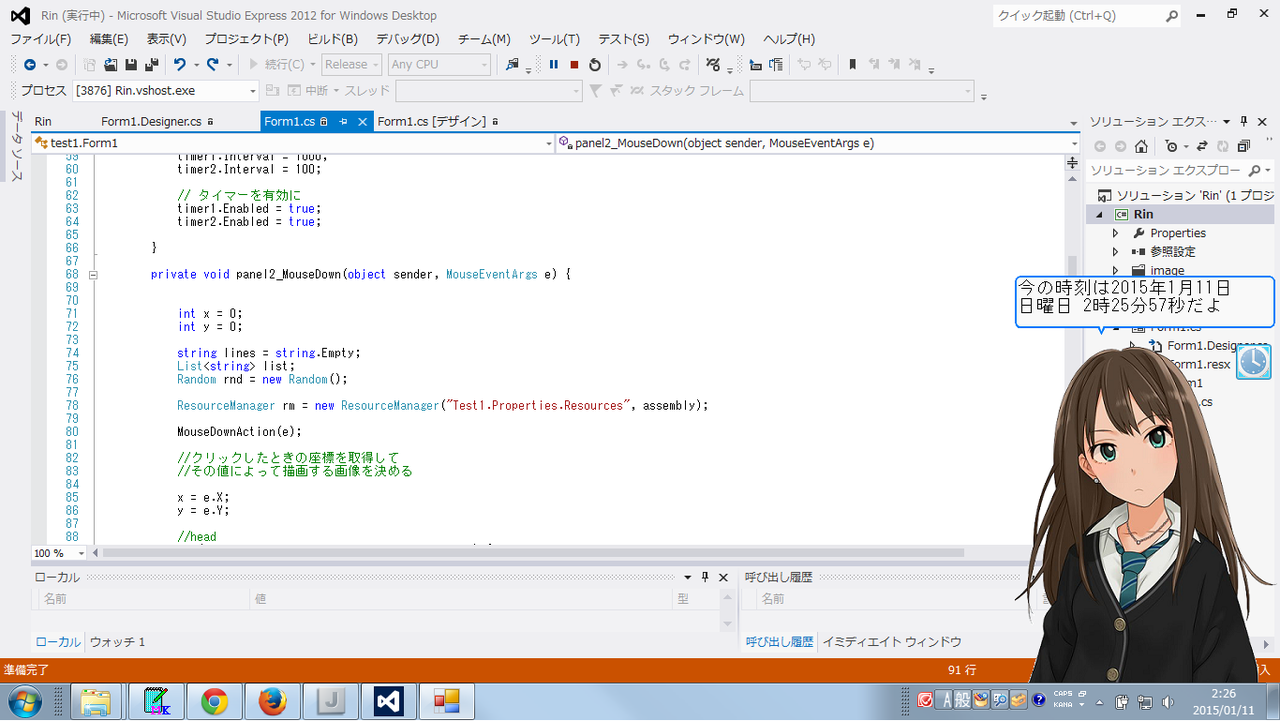The width and height of the screenshot is (1280, 721).
Task: Click the search magnifier in Solution Explorer
Action: click(1254, 171)
